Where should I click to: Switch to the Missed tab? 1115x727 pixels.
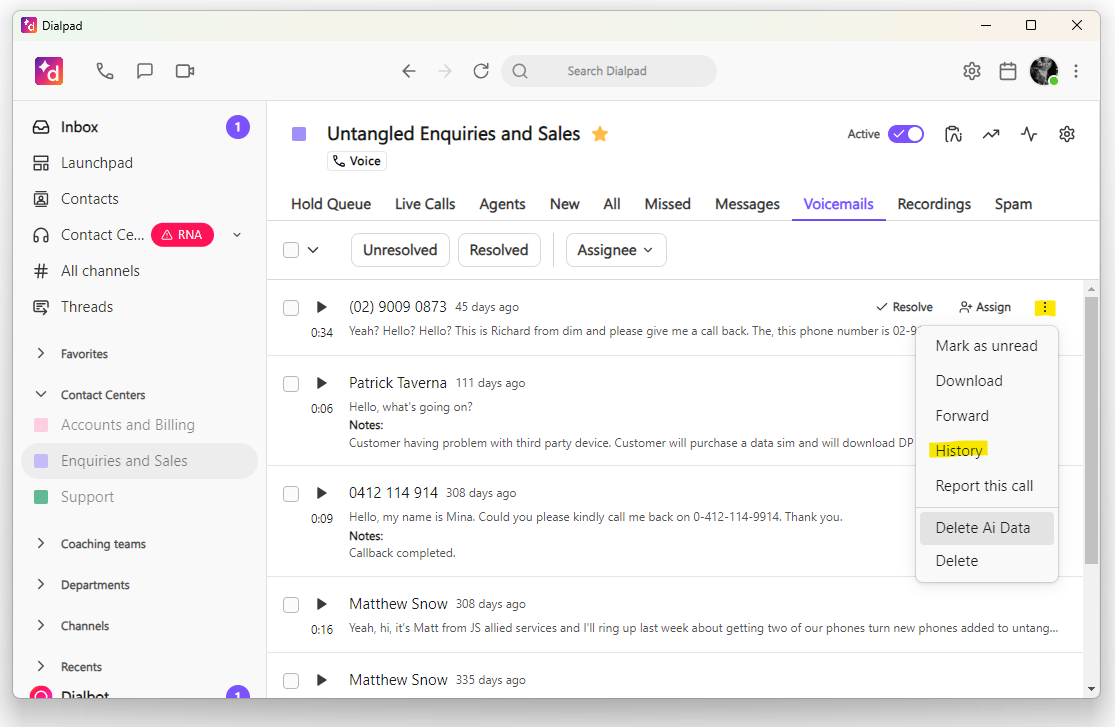668,204
